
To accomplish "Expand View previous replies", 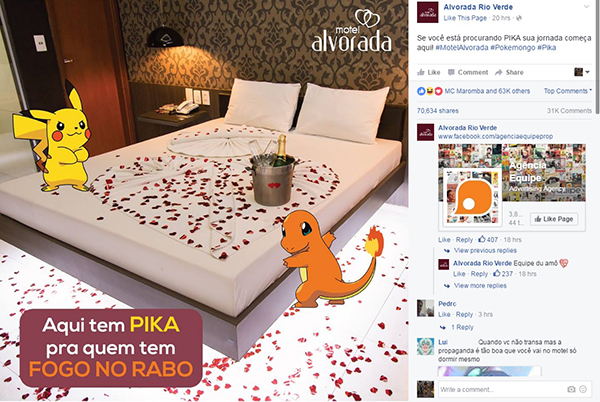I will (485, 251).
